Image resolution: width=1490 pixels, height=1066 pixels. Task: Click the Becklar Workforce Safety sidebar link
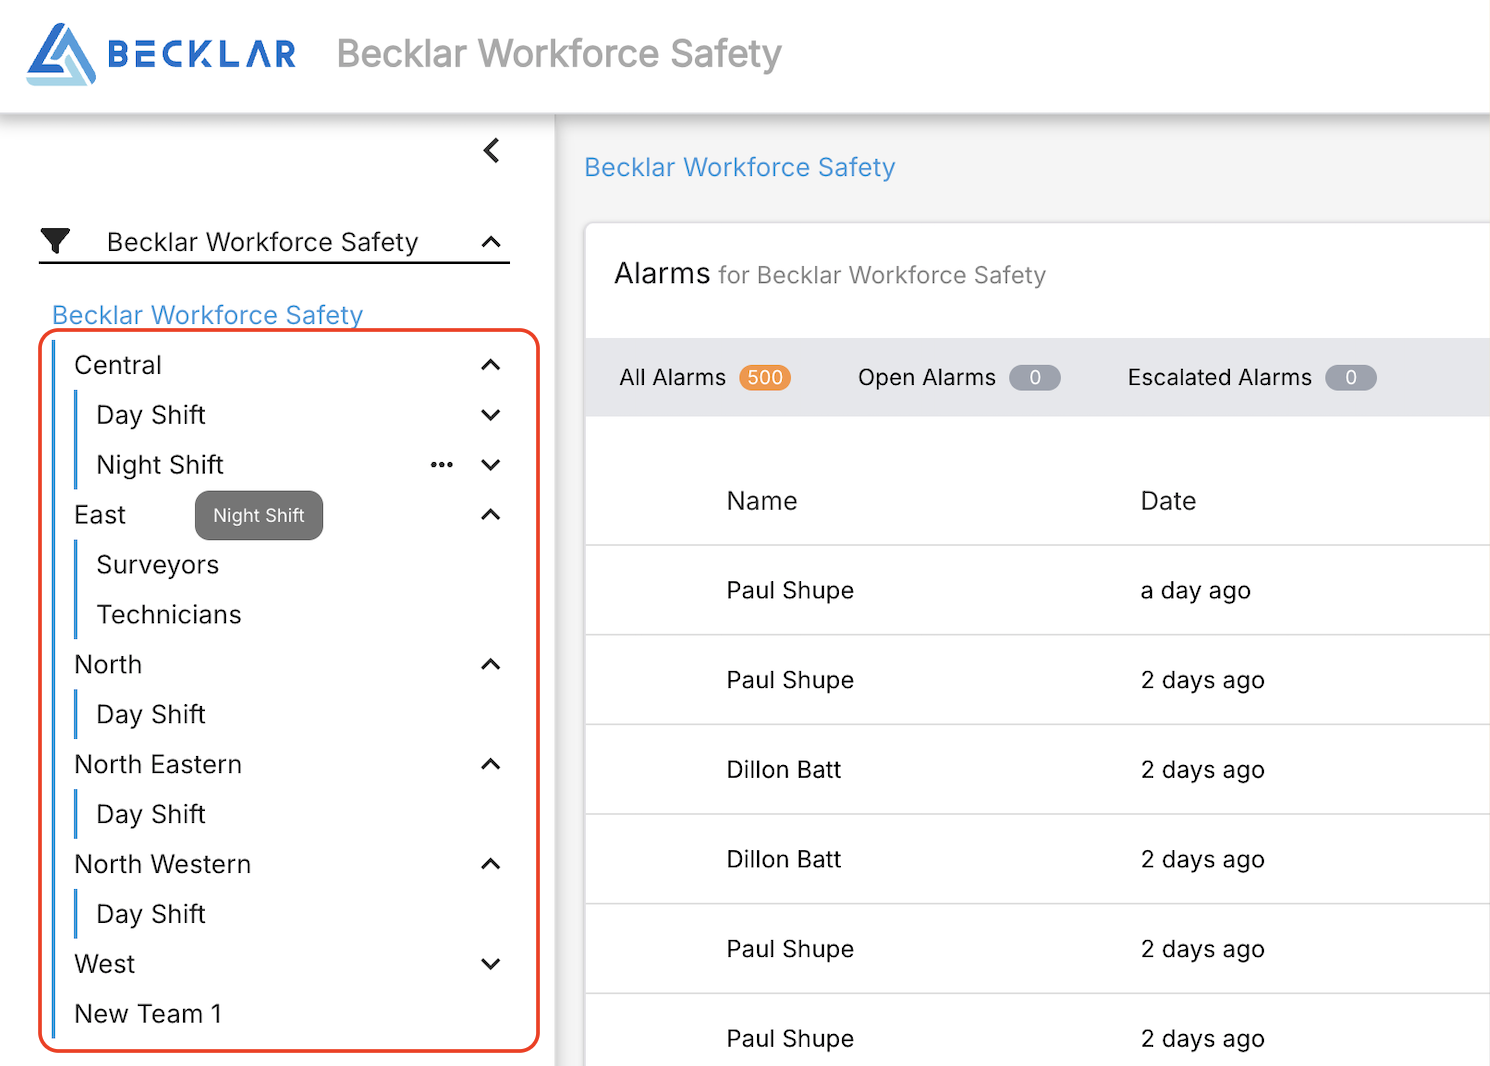tap(207, 315)
